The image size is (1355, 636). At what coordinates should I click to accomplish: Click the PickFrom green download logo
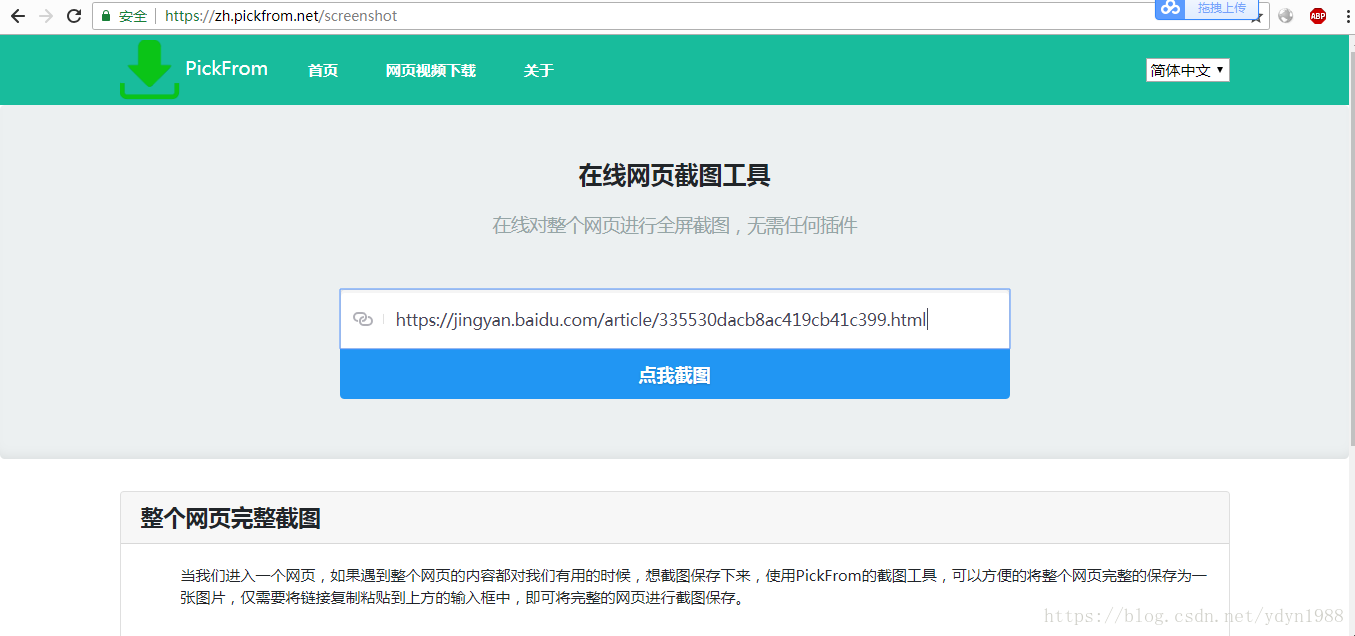(x=150, y=69)
